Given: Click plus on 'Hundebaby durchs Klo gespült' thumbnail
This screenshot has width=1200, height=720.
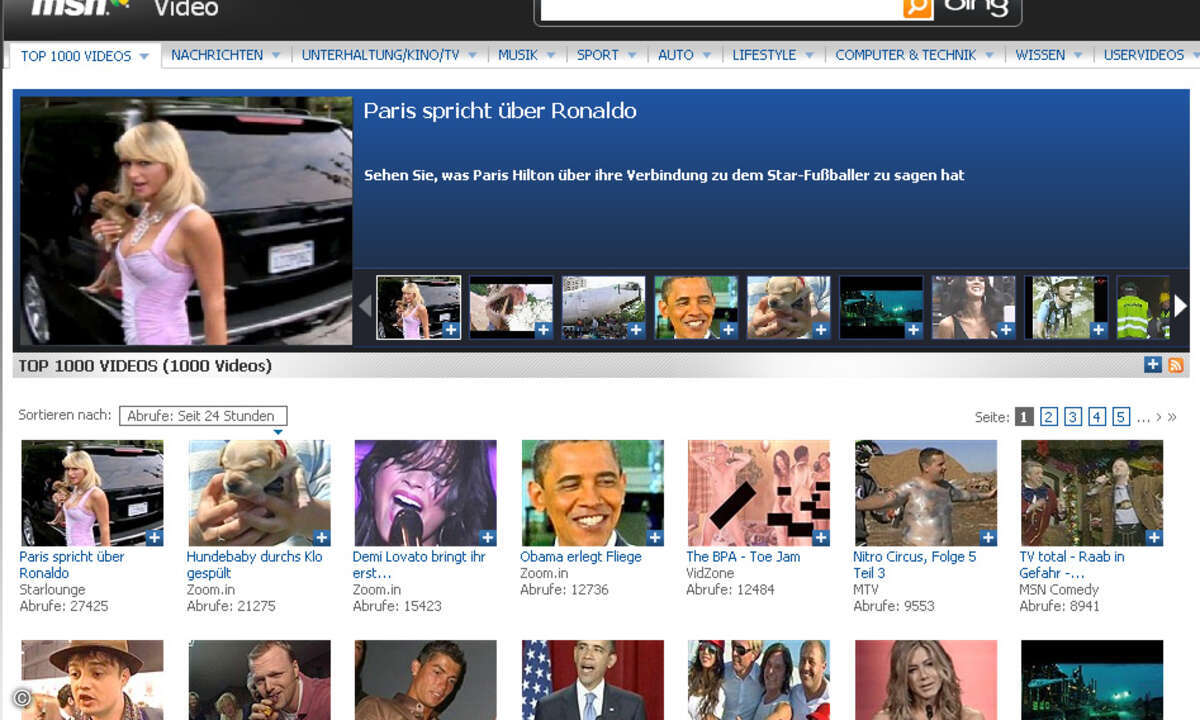Looking at the screenshot, I should (321, 538).
